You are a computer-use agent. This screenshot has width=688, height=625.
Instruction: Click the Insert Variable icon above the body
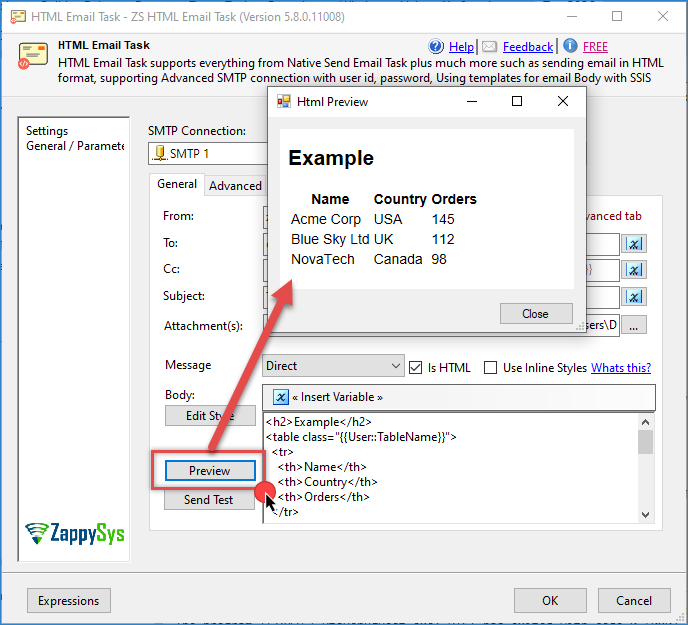[281, 397]
